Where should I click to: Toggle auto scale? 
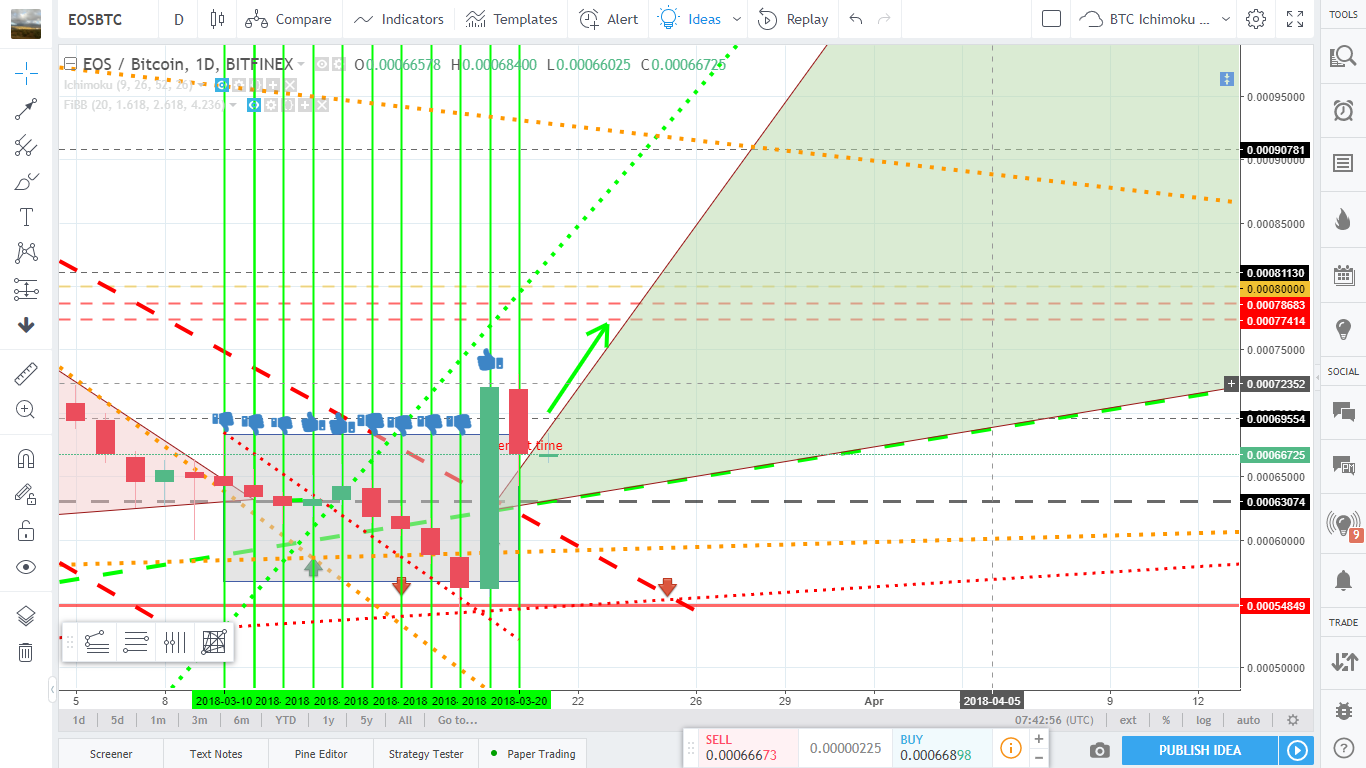coord(1248,720)
